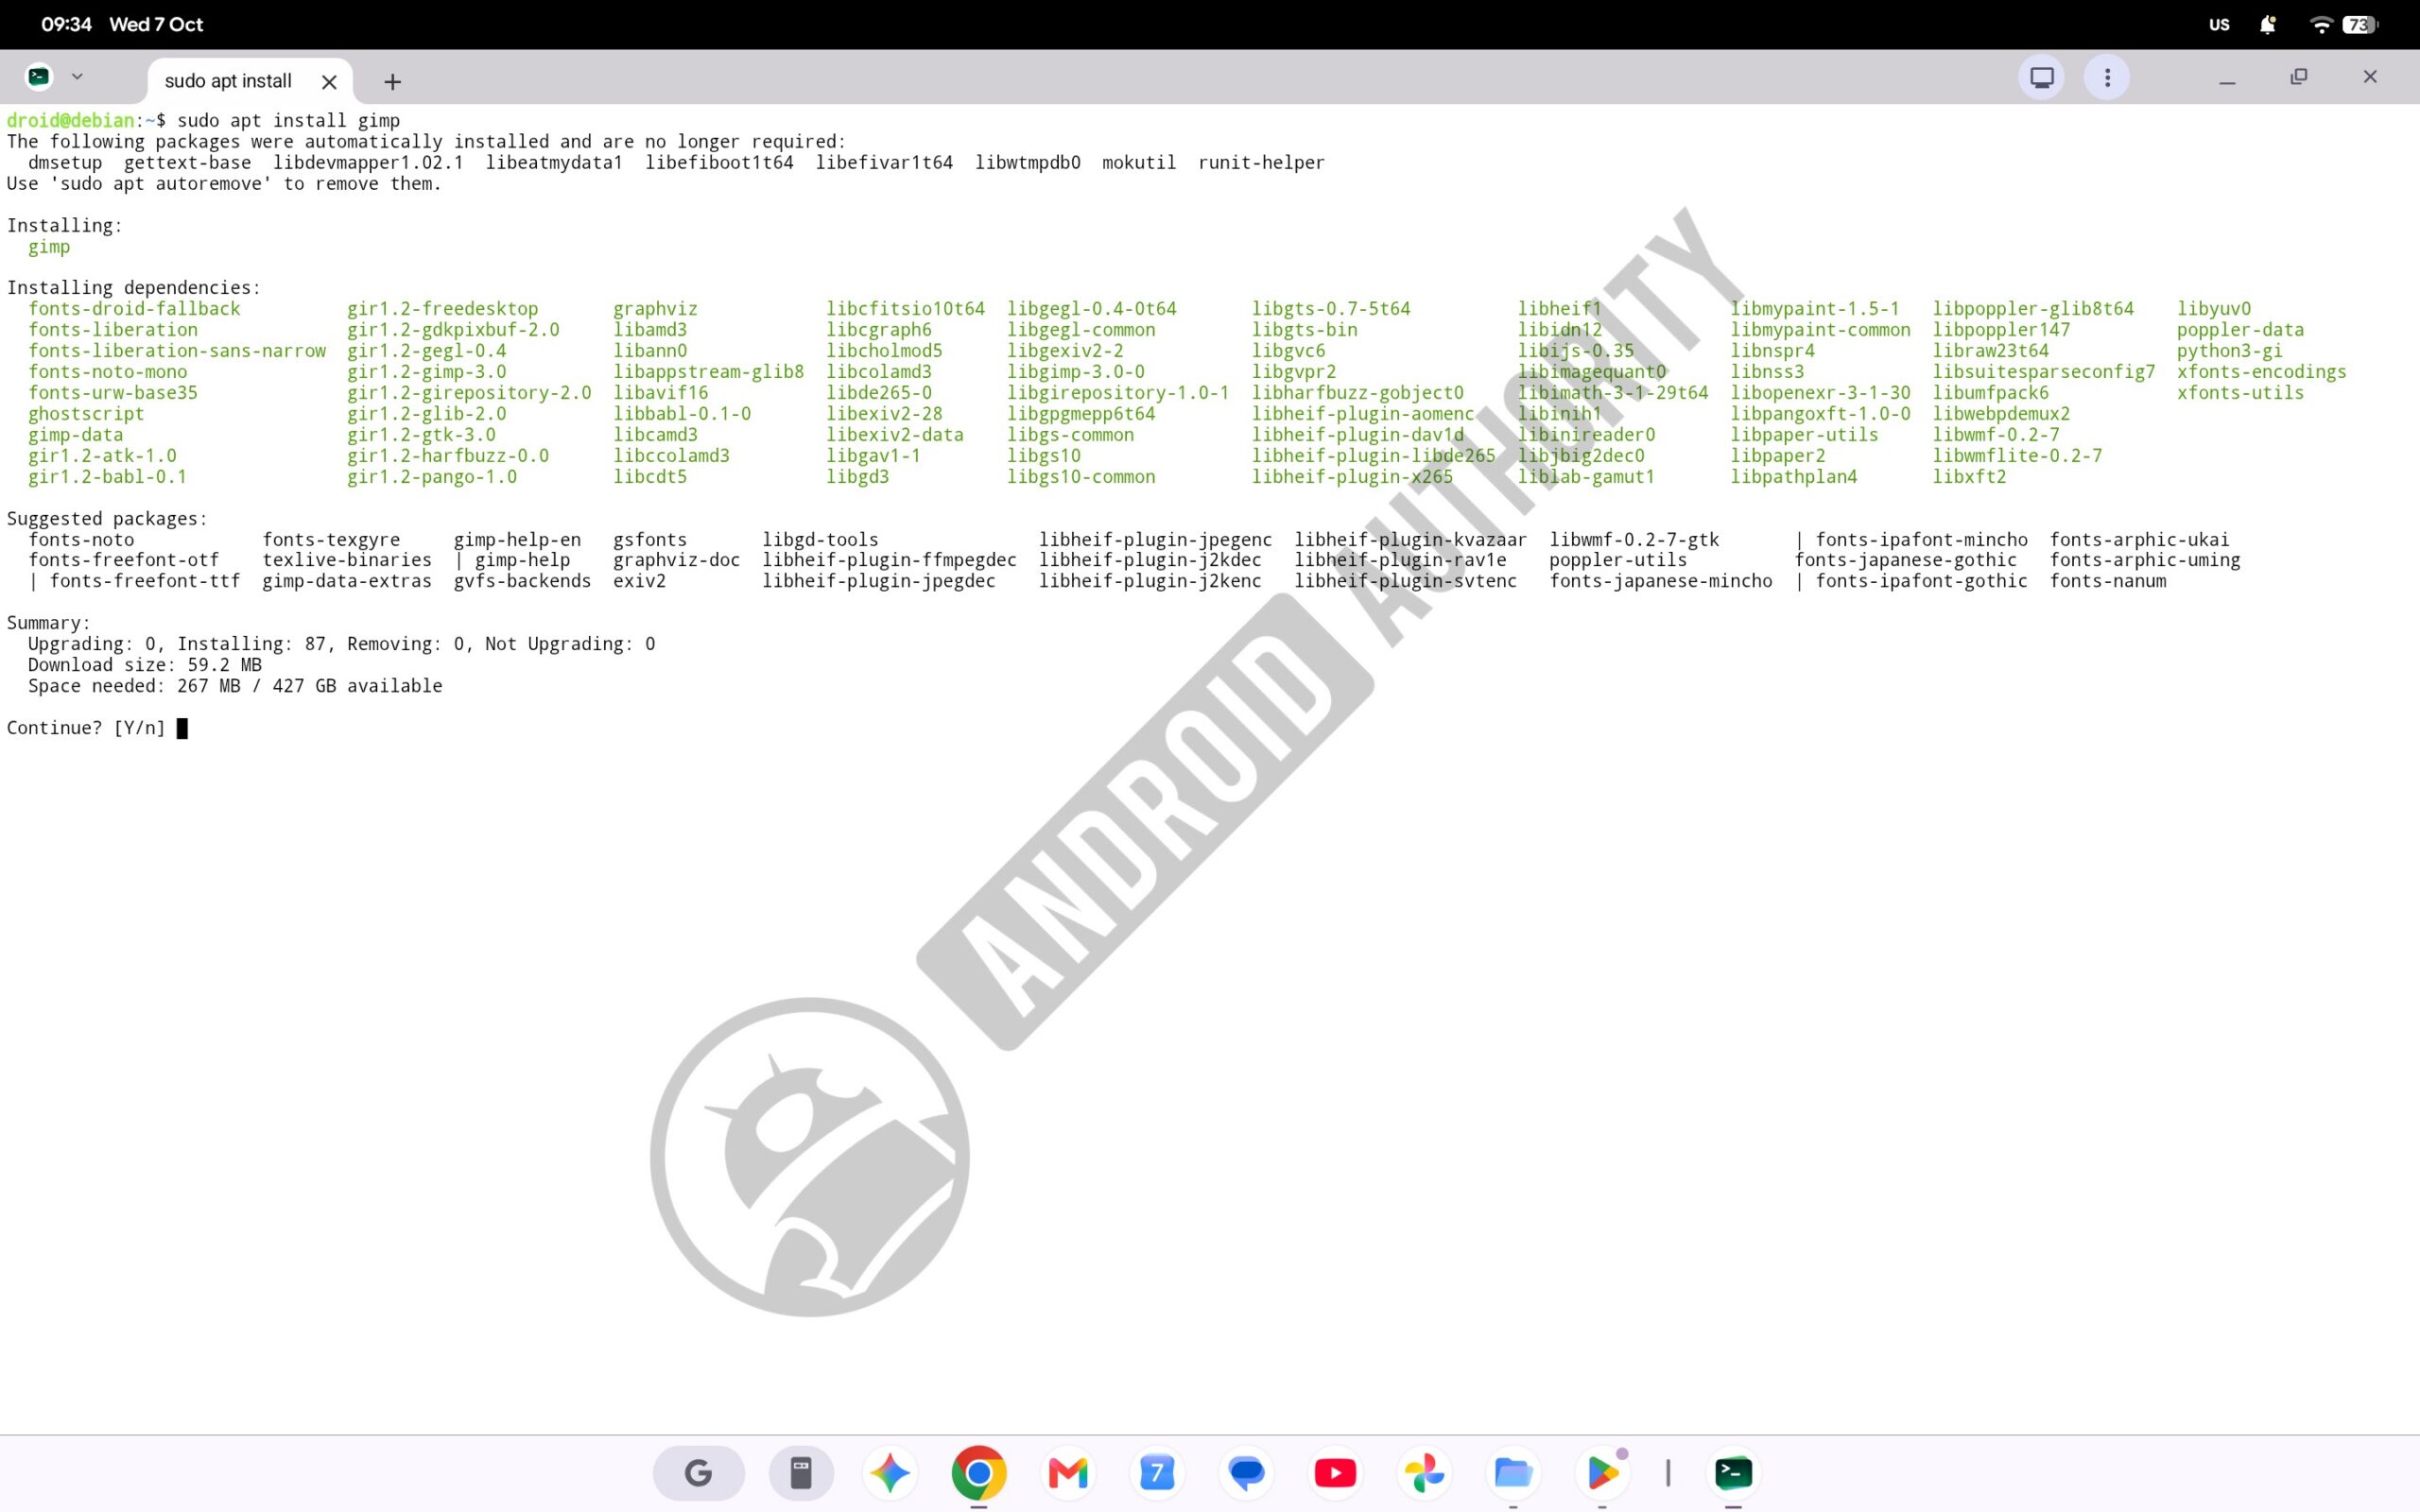This screenshot has width=2420, height=1512.
Task: Open the terminal profile icon in tab bar
Action: 39,77
